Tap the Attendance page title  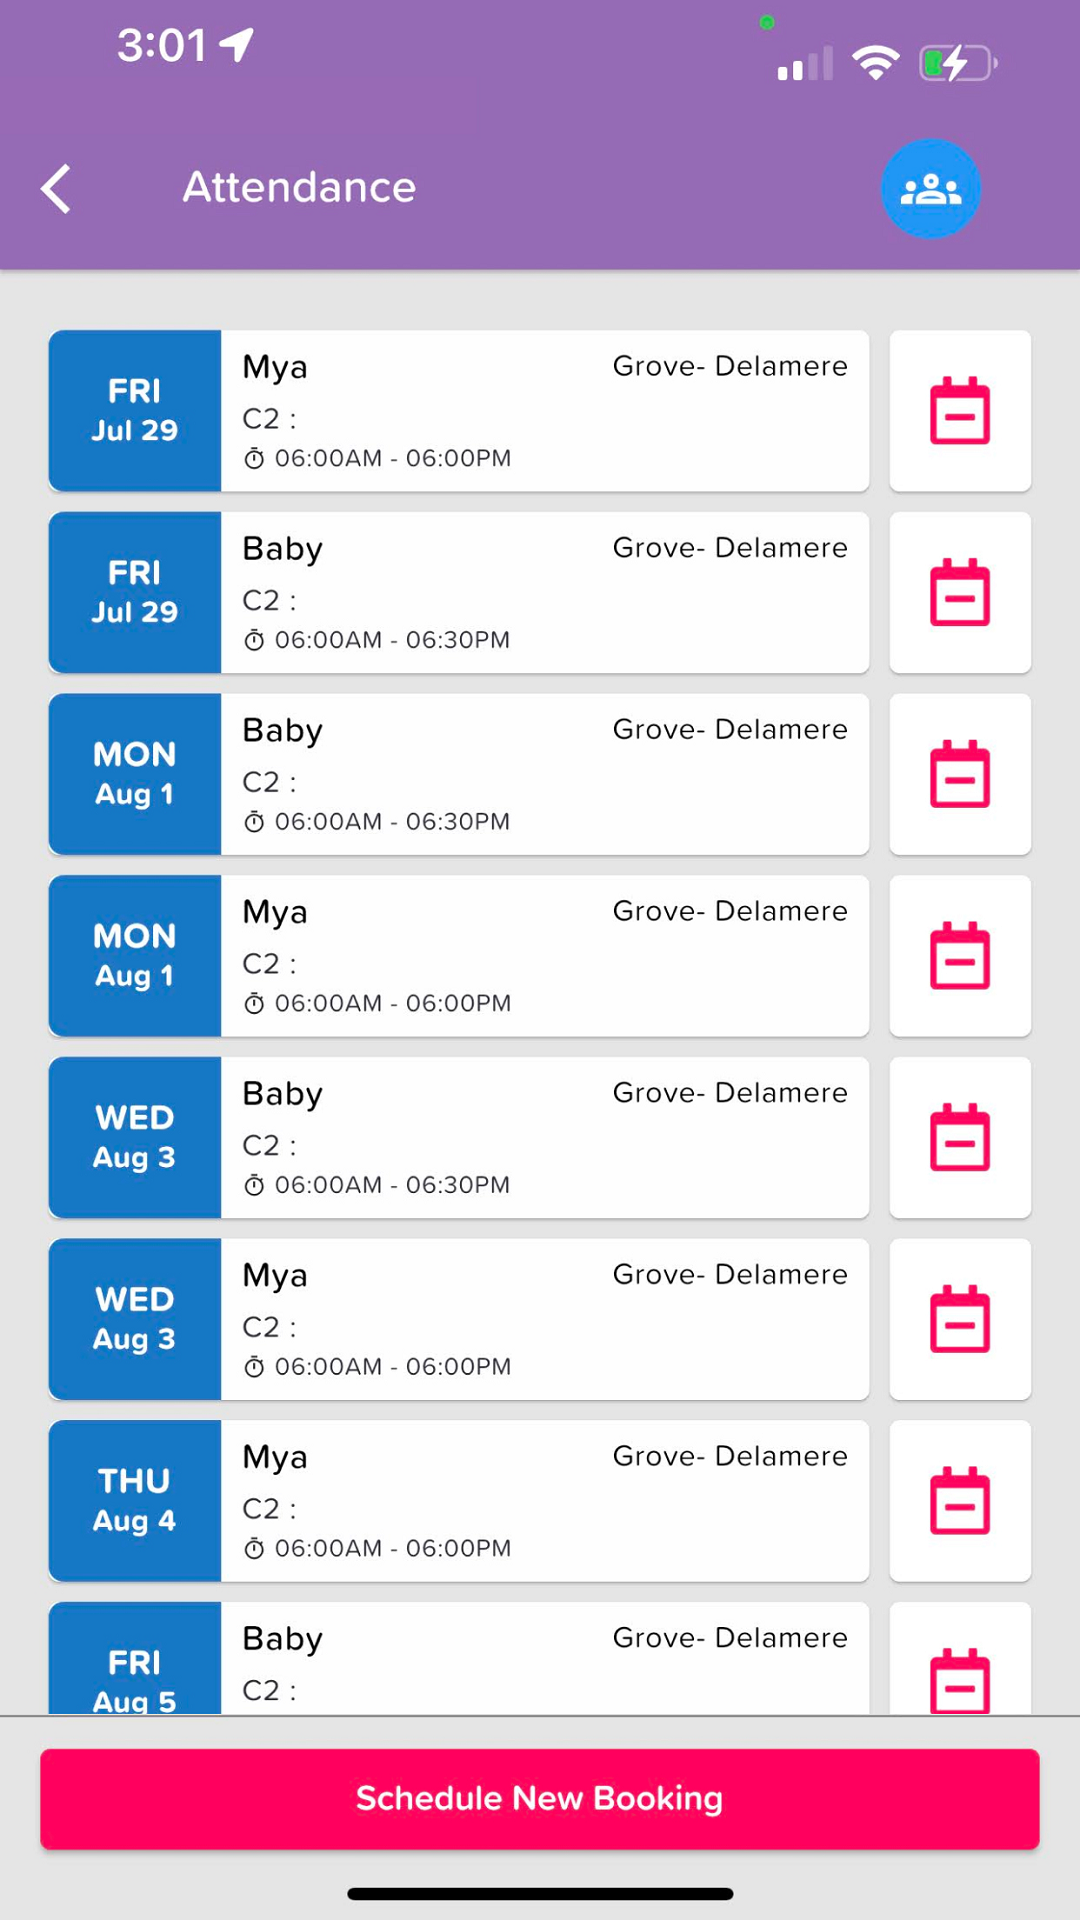pos(299,188)
